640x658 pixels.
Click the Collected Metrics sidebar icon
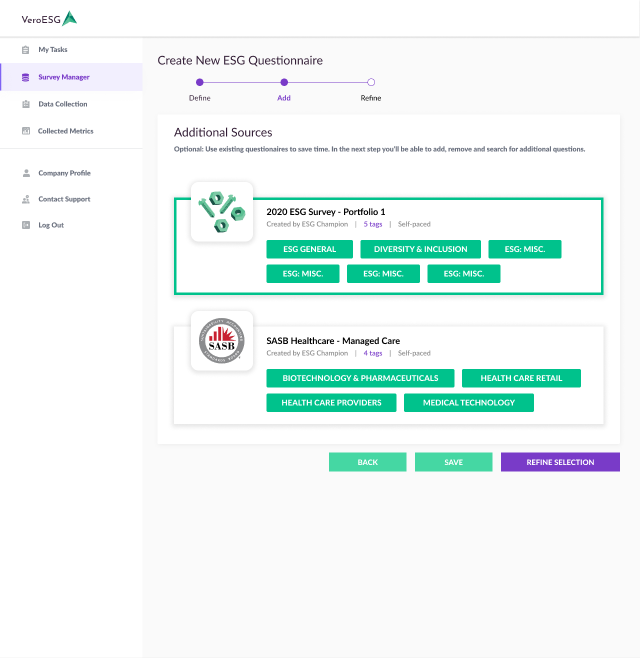tap(26, 131)
